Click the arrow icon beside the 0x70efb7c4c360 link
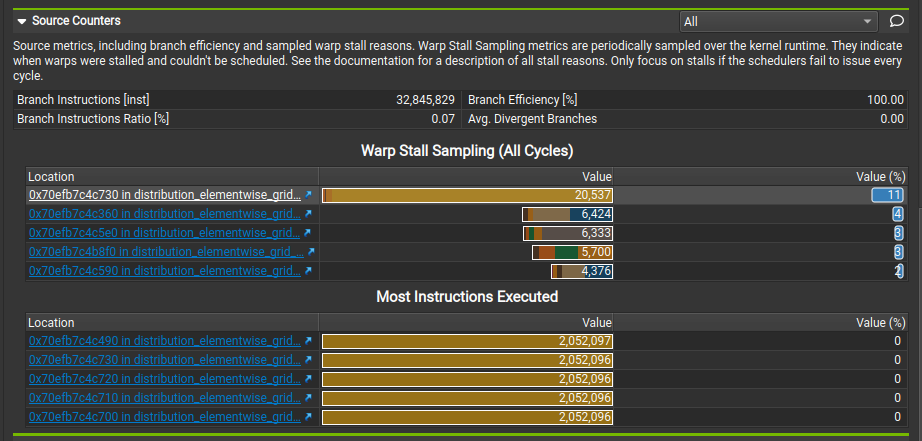This screenshot has width=922, height=441. point(308,214)
